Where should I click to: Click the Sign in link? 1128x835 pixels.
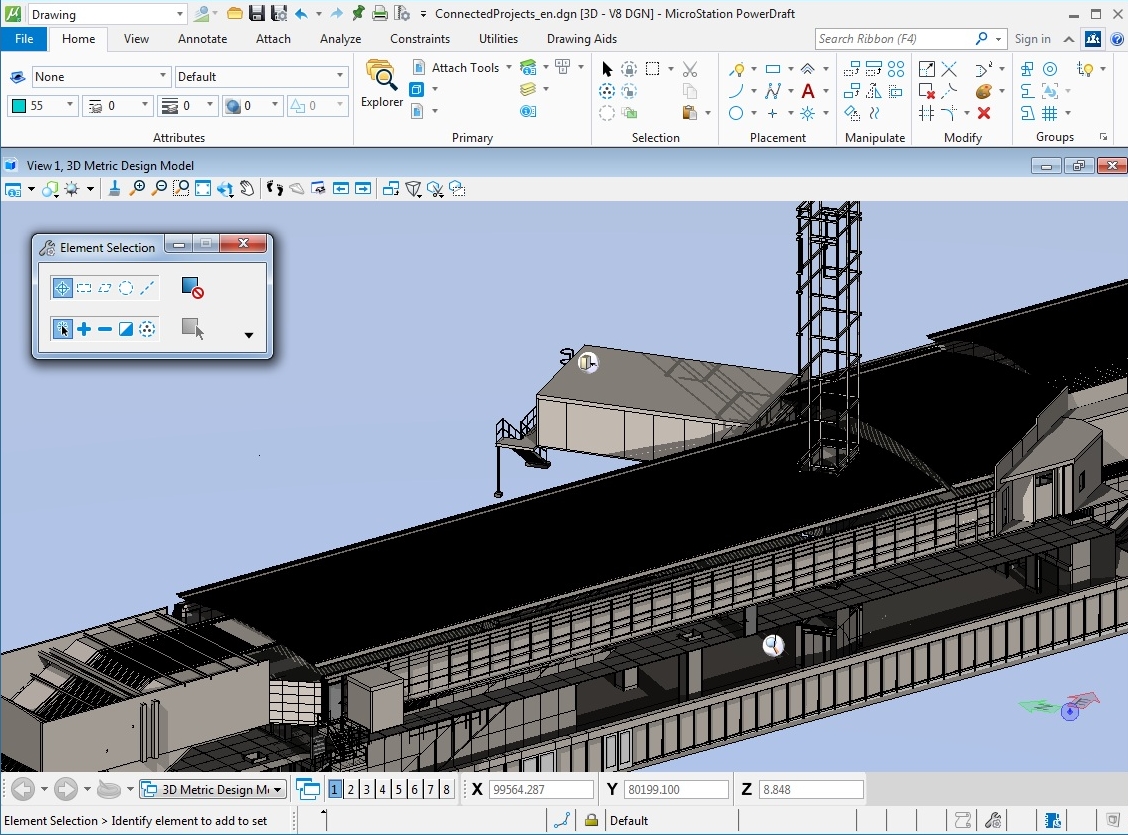(1032, 39)
